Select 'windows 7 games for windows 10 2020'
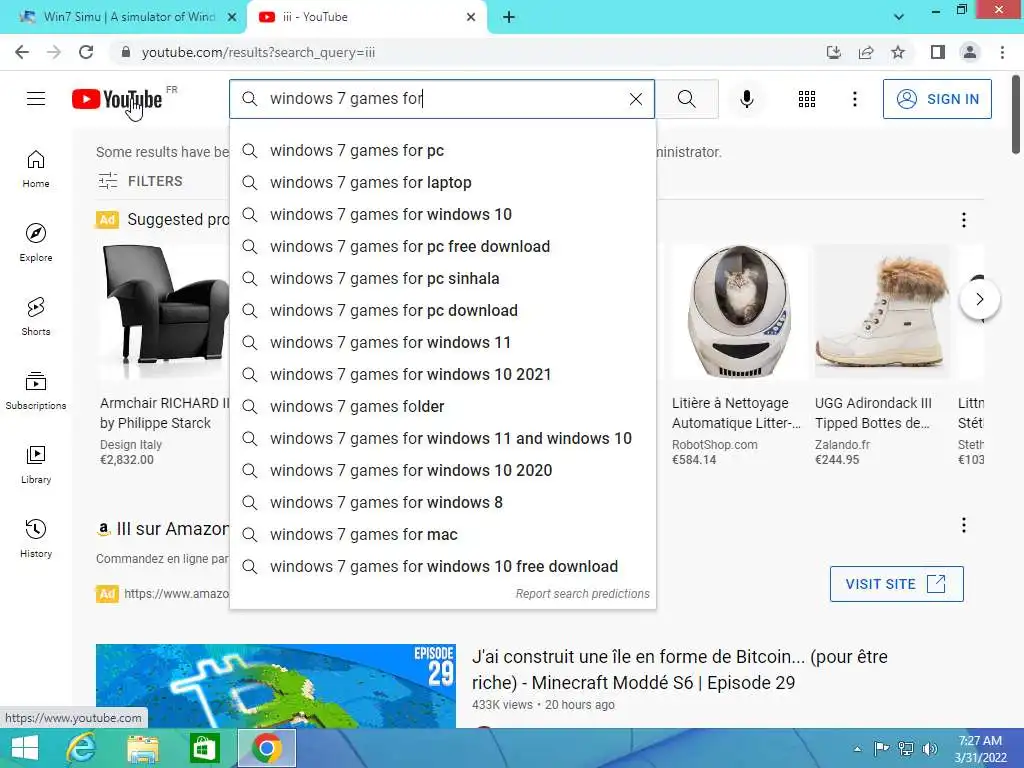 pos(443,471)
